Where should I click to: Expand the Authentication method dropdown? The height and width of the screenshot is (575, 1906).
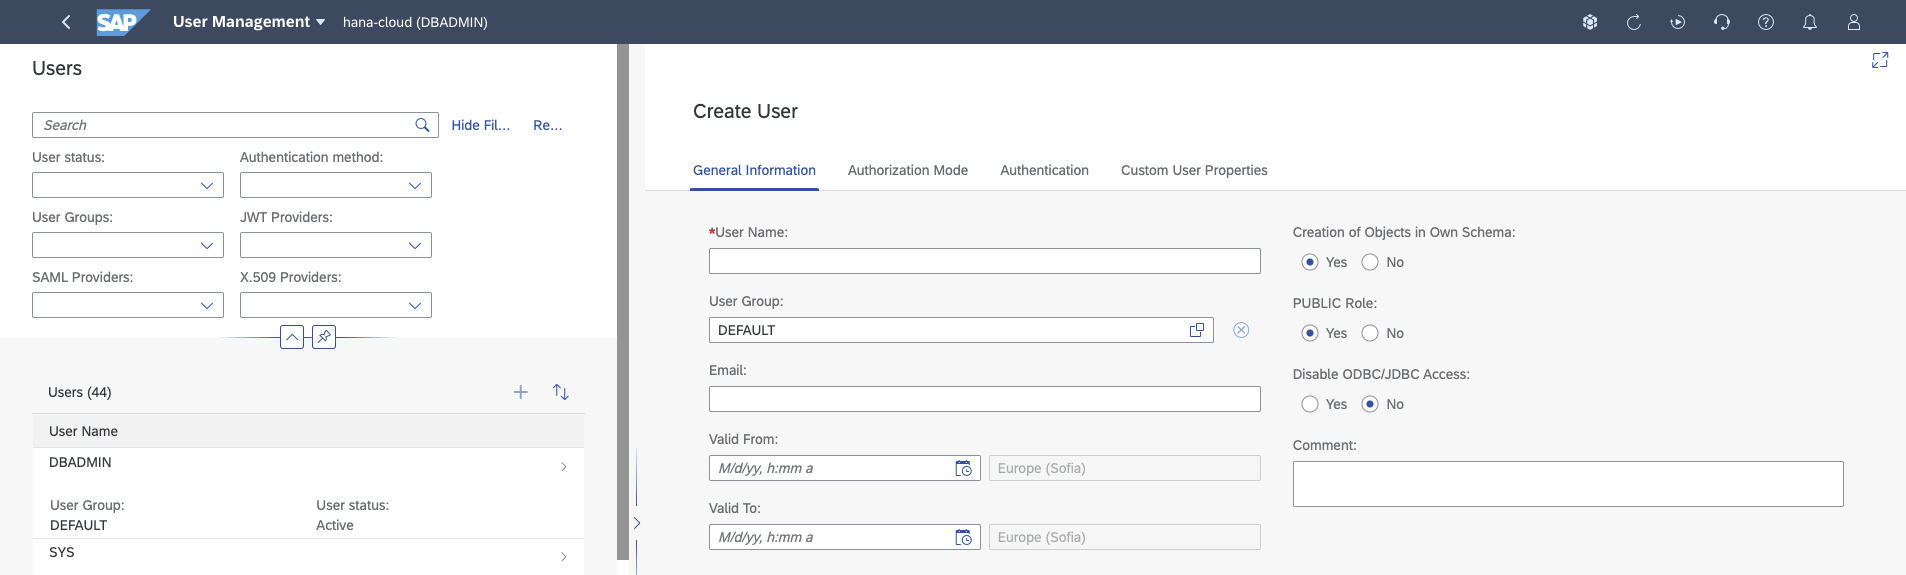(x=414, y=185)
